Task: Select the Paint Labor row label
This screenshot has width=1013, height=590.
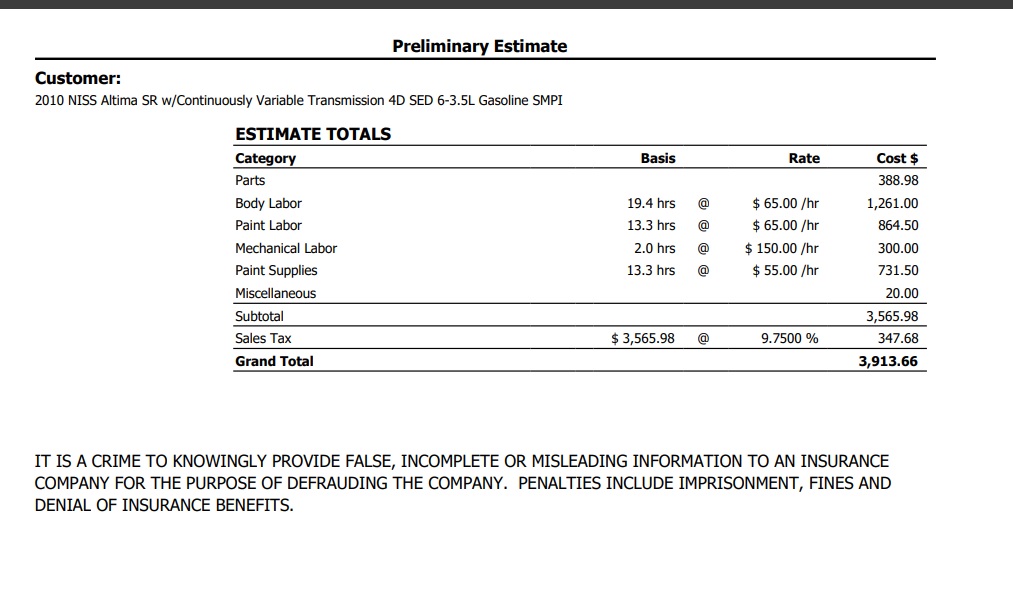Action: click(x=268, y=226)
